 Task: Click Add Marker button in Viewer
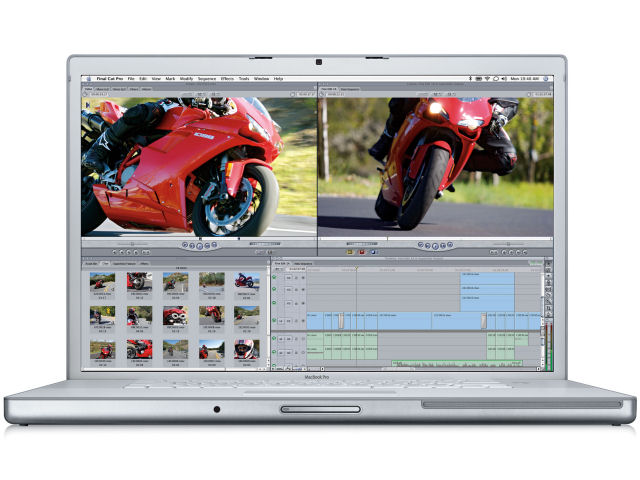[x=136, y=252]
